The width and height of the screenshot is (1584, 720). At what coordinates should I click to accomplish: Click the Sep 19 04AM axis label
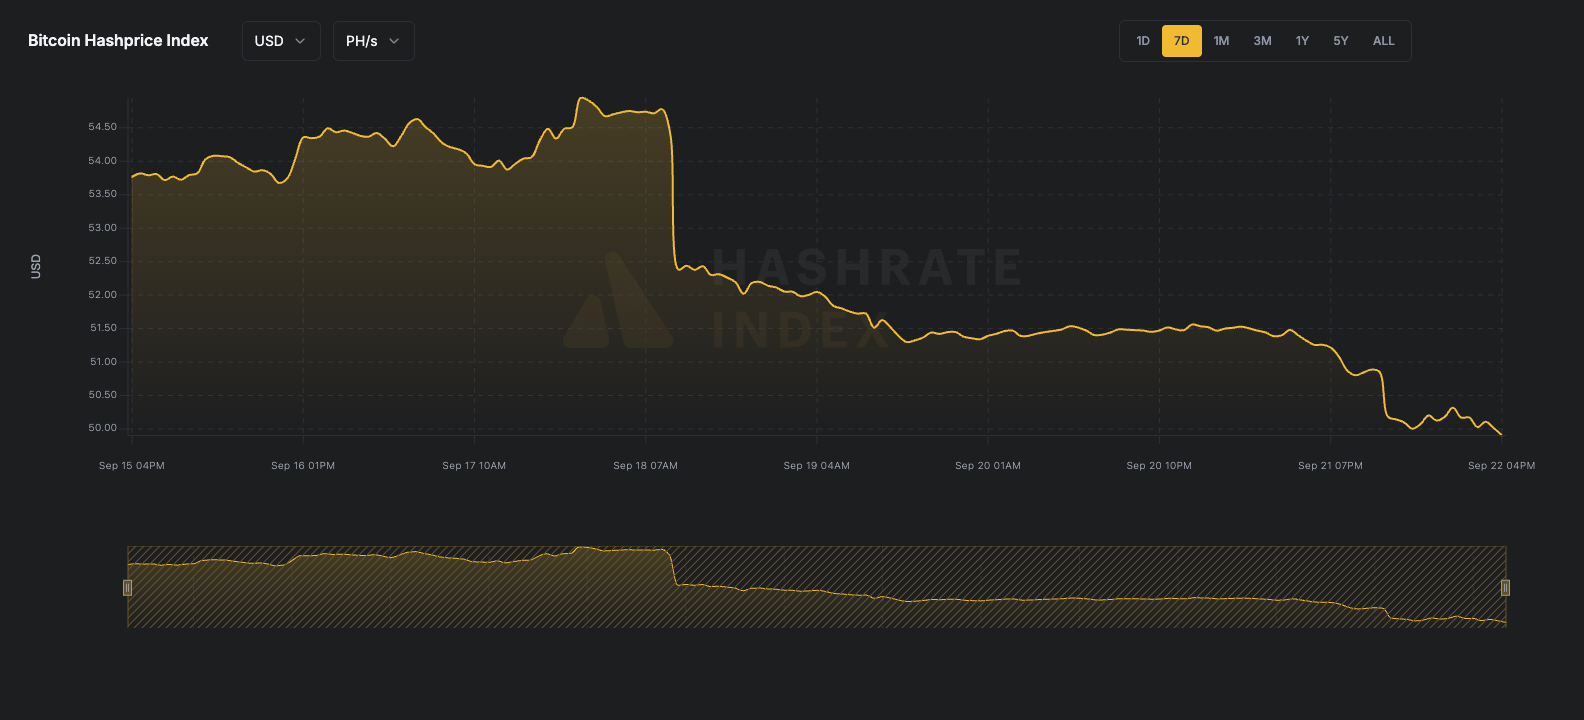pyautogui.click(x=817, y=466)
